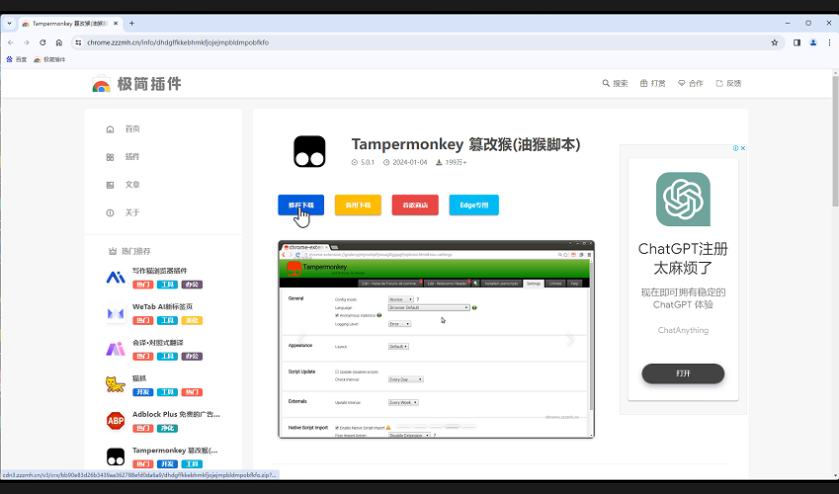Click the 极简插件 site logo
The image size is (839, 494).
click(137, 83)
